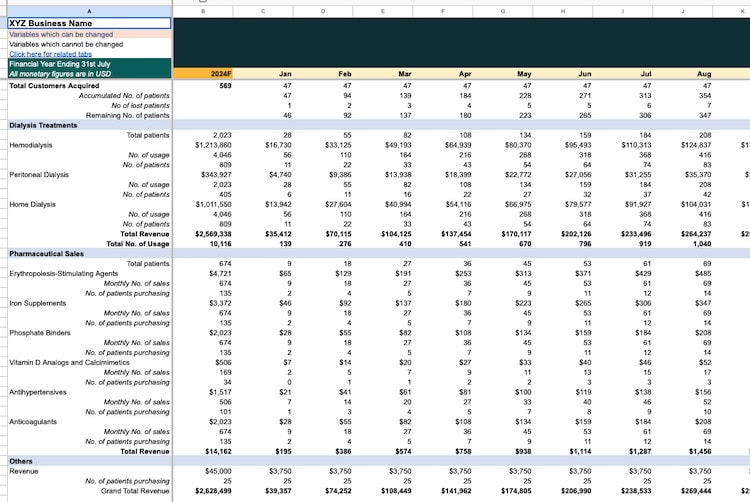Viewport: 750px width, 502px height.
Task: Select column A header
Action: coord(89,11)
